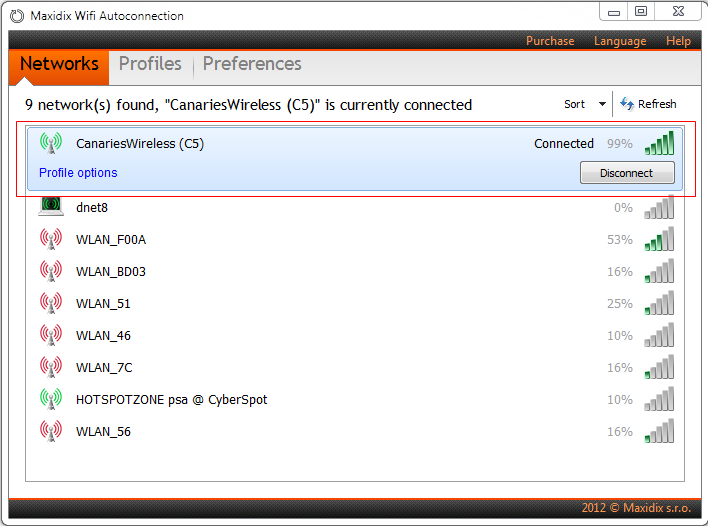708x526 pixels.
Task: Select the CanariesWireless (C5) network name
Action: pos(140,144)
